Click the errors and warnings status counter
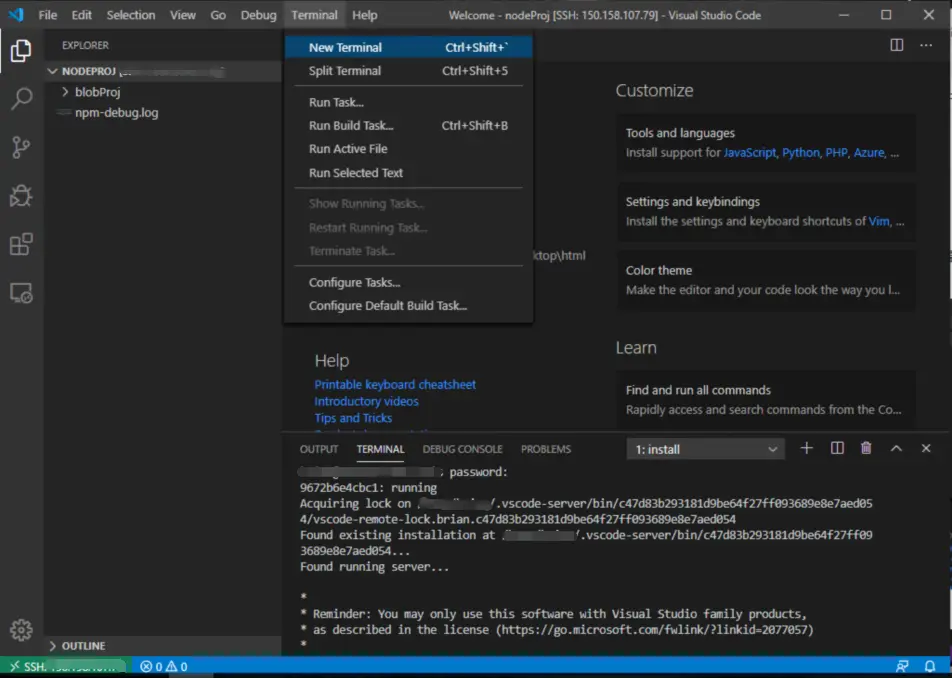 tap(164, 666)
